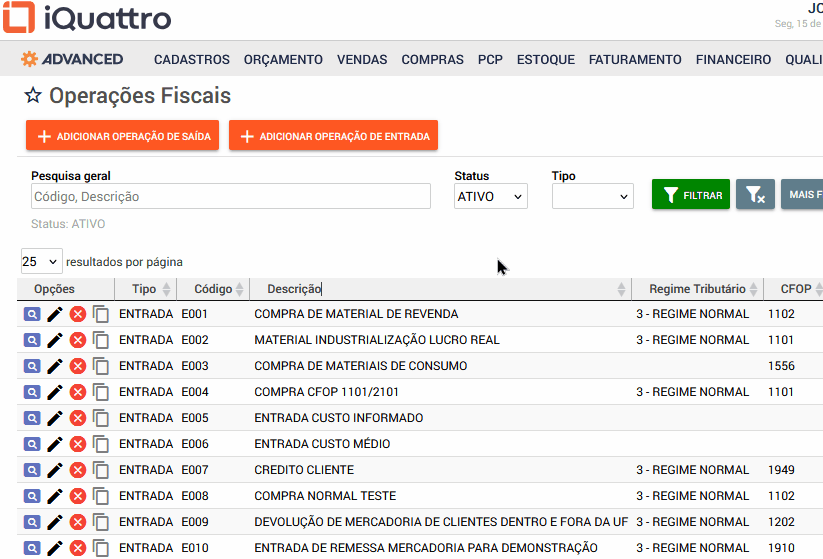
Task: Delete operation E003 using red X
Action: tap(78, 366)
